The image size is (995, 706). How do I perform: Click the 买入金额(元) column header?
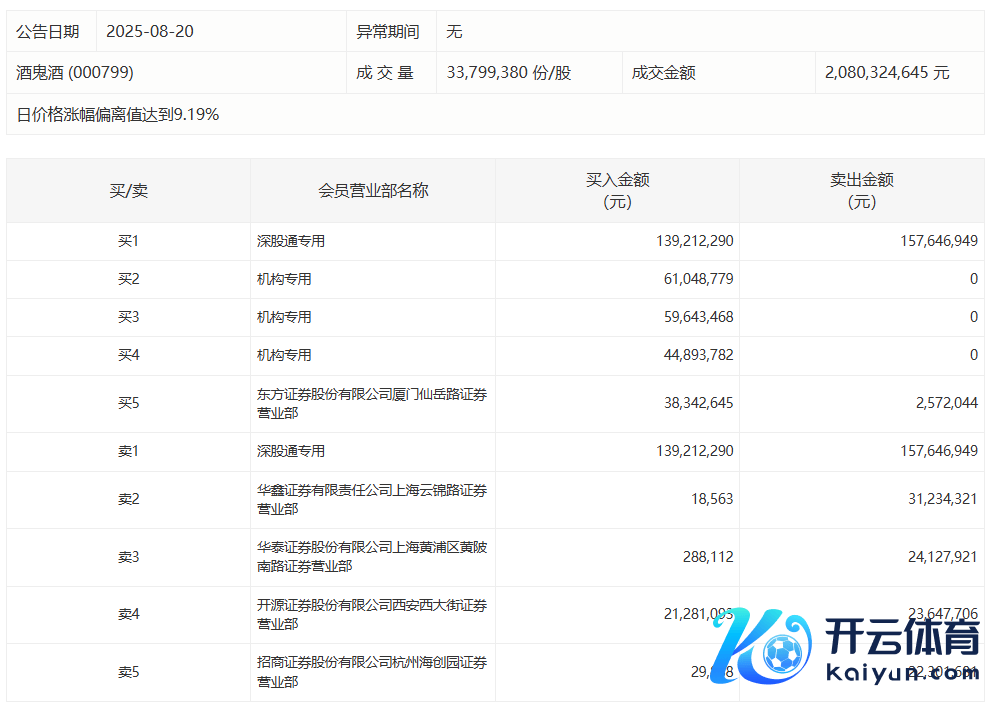tap(617, 190)
